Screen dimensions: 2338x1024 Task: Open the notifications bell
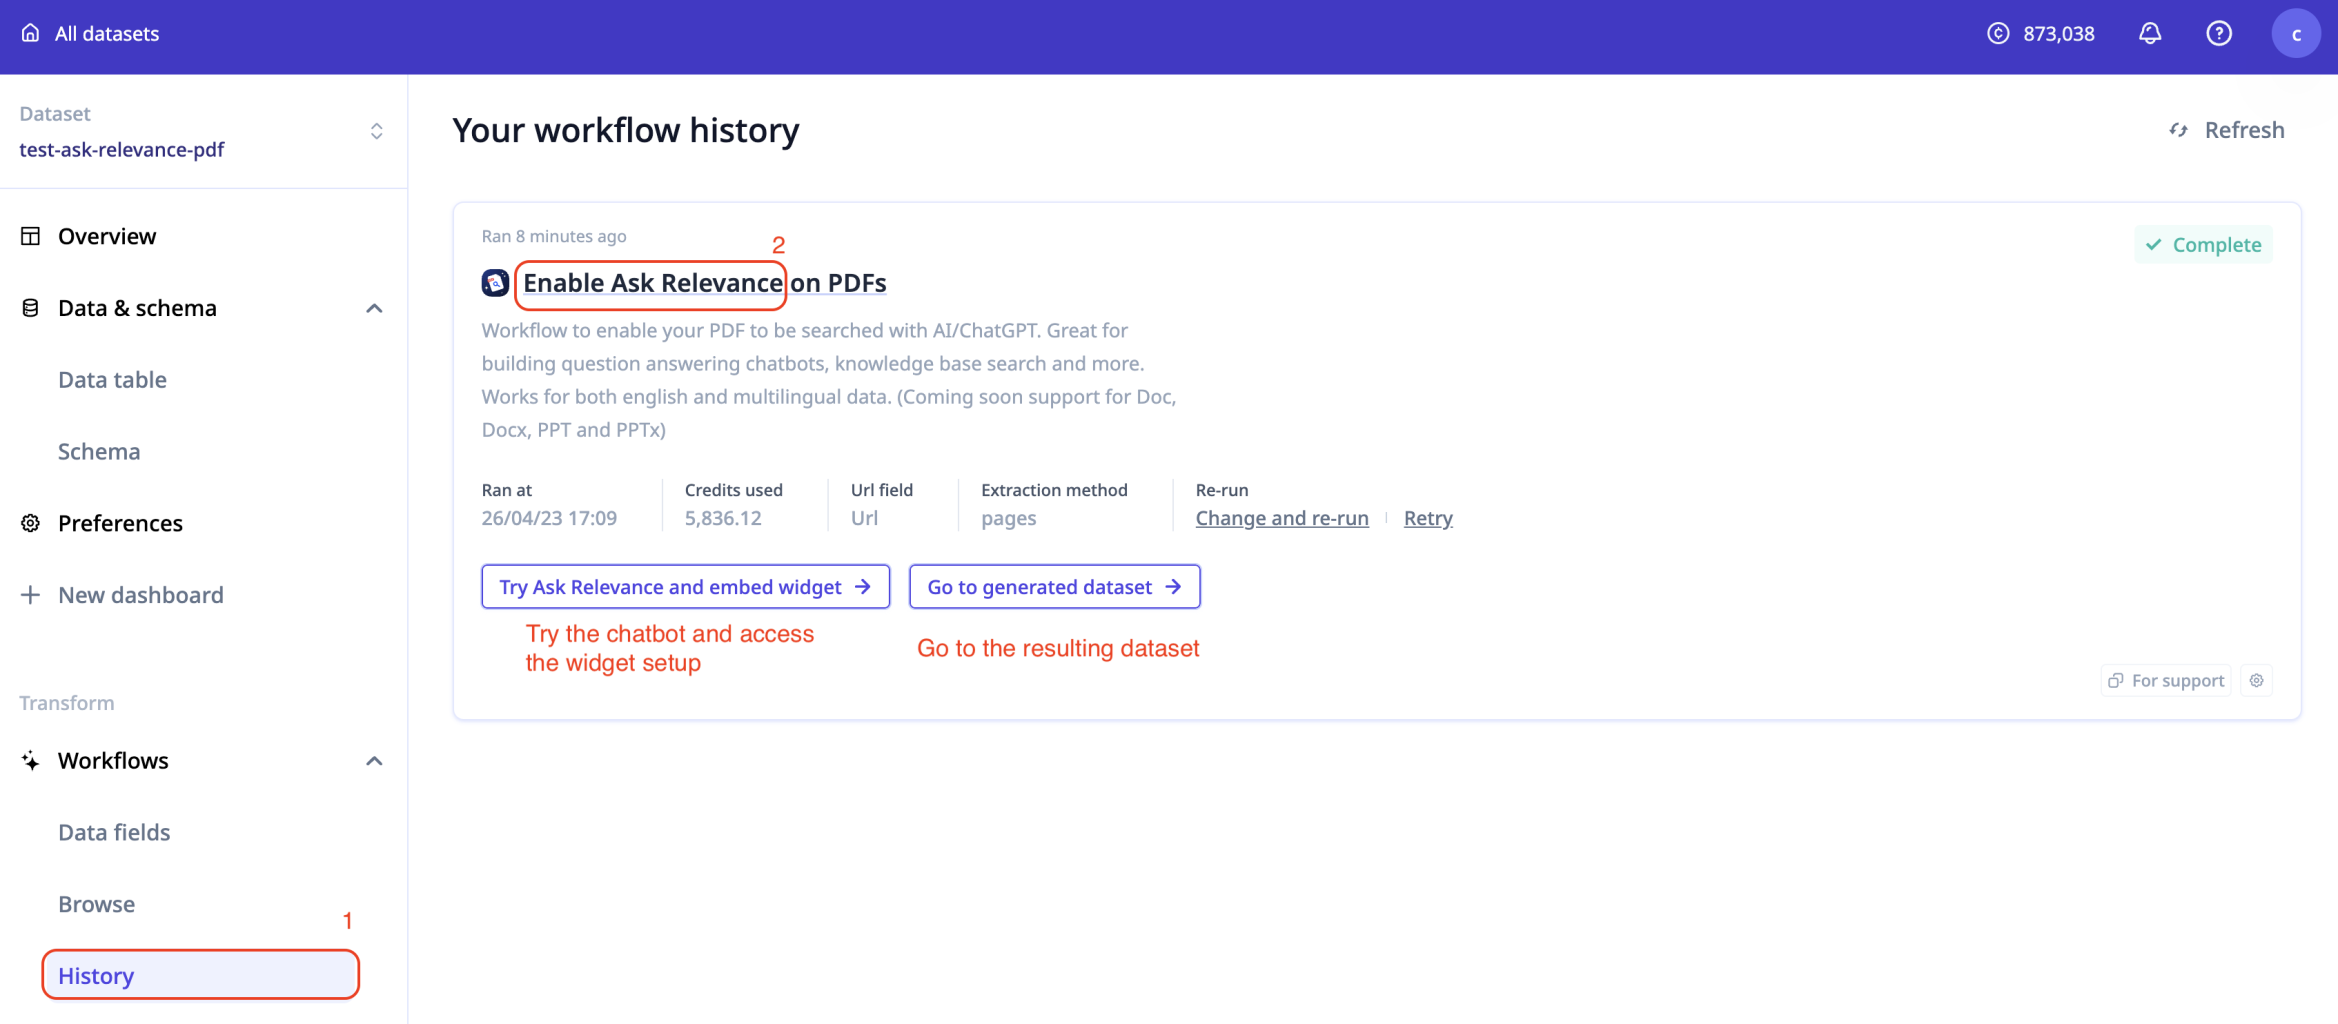2149,33
